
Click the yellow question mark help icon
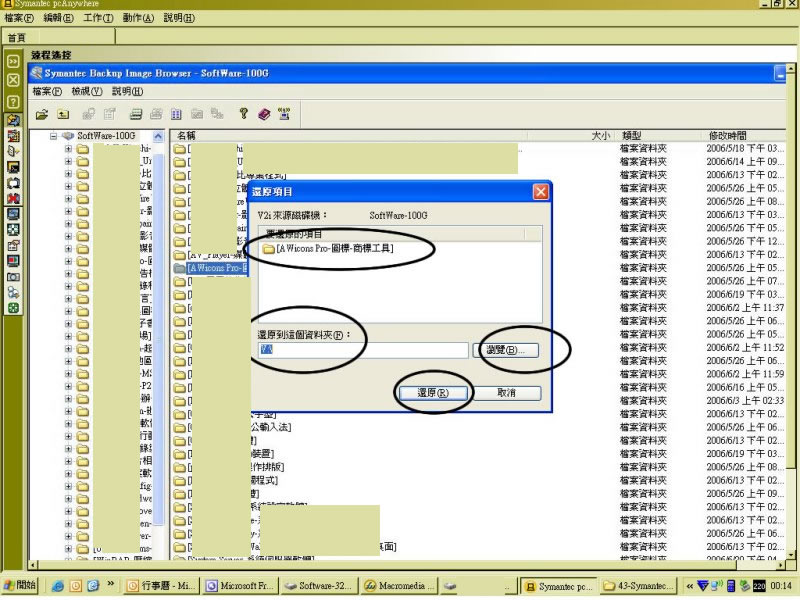(243, 114)
